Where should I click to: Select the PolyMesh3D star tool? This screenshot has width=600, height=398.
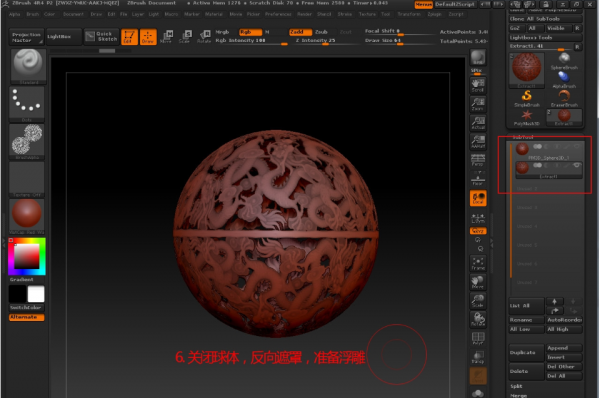coord(527,118)
